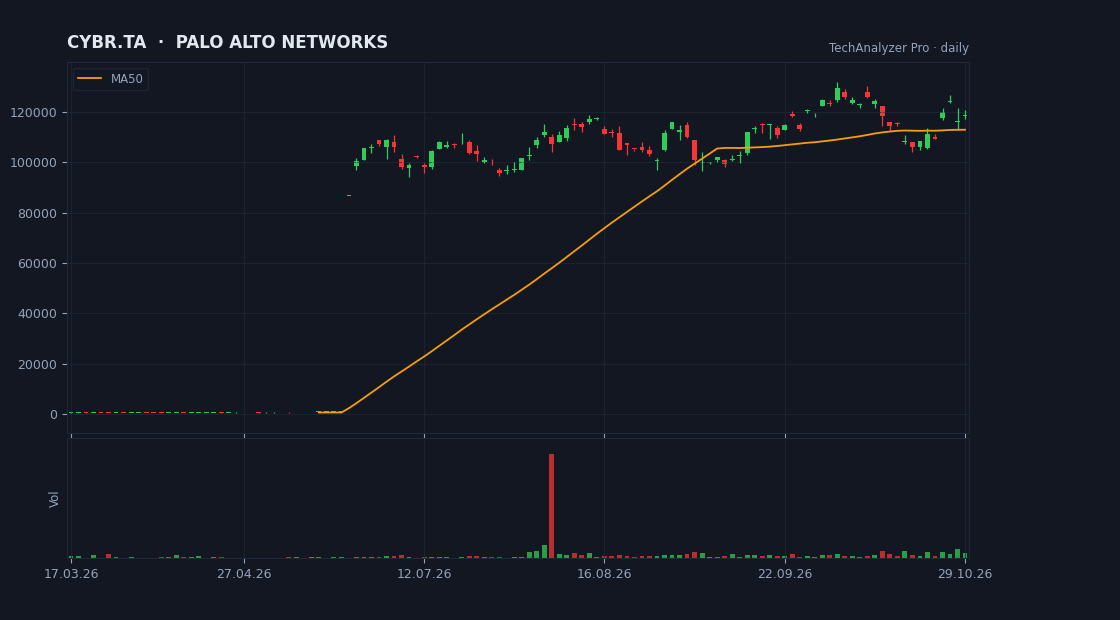Click the MA50 legend entry

111,79
